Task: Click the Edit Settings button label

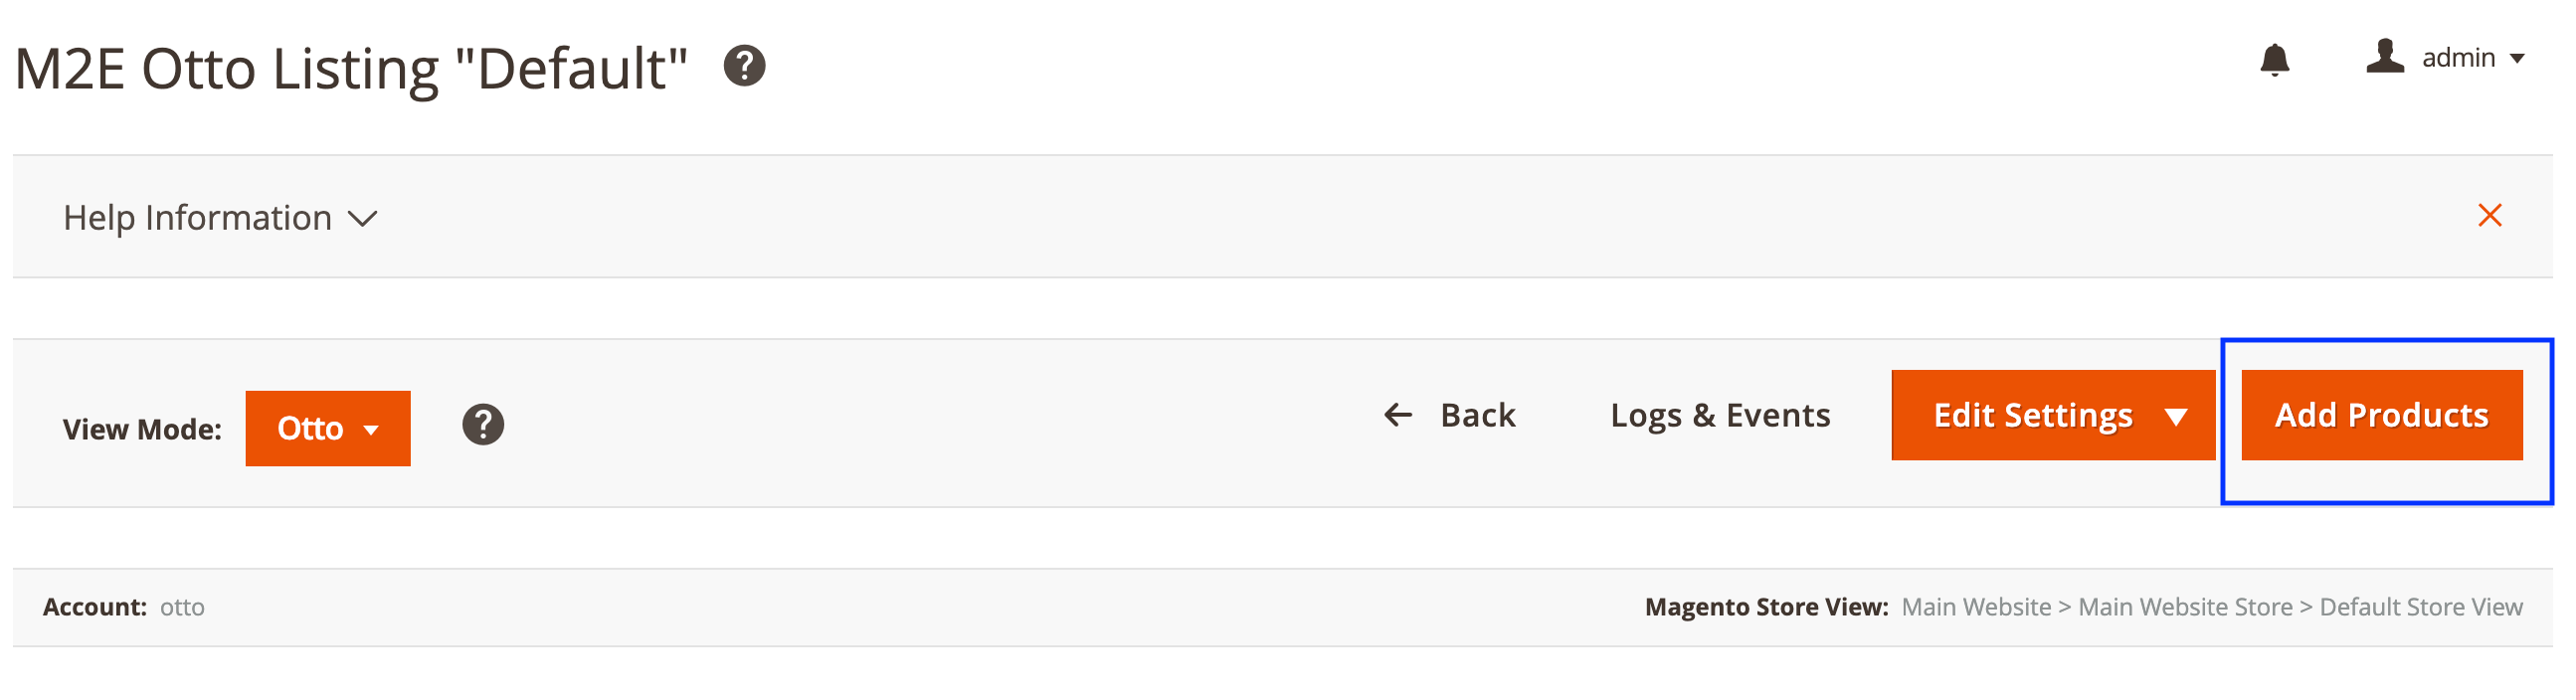Action: pyautogui.click(x=2032, y=415)
